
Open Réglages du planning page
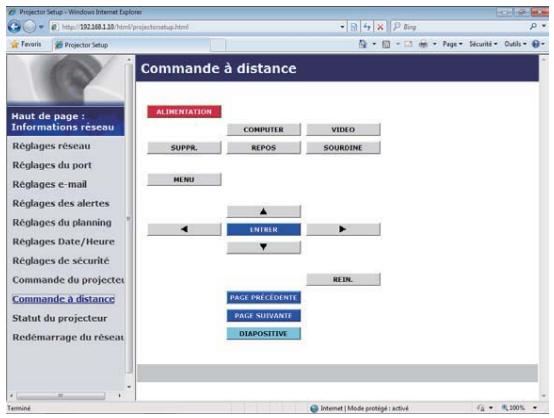62,222
